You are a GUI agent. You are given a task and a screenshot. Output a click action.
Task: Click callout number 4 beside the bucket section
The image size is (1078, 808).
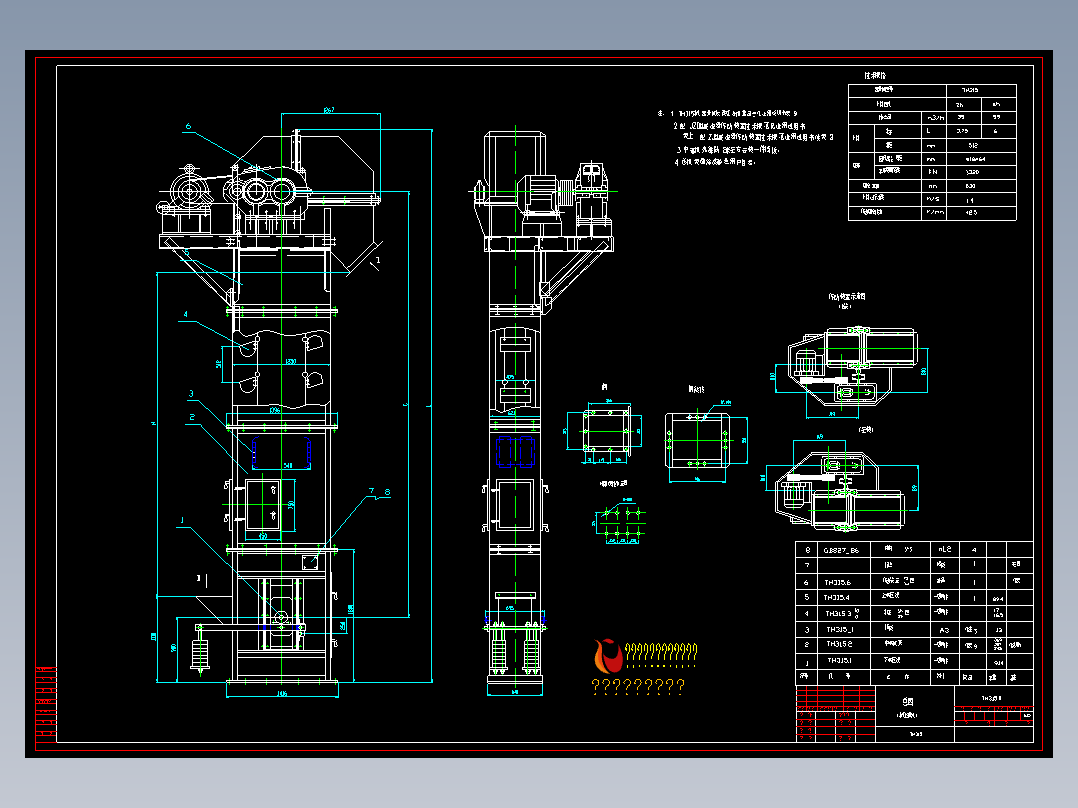(185, 314)
